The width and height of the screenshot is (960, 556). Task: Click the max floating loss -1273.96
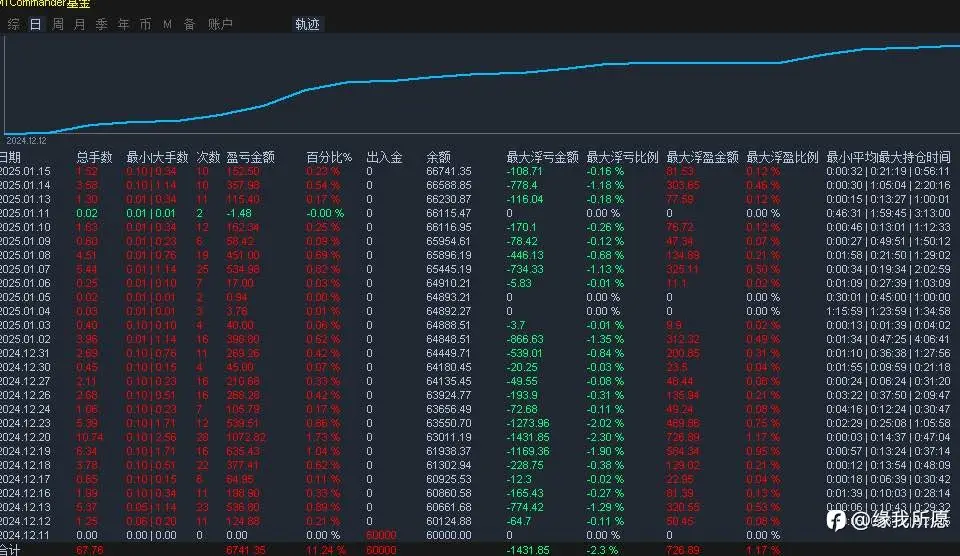point(528,423)
